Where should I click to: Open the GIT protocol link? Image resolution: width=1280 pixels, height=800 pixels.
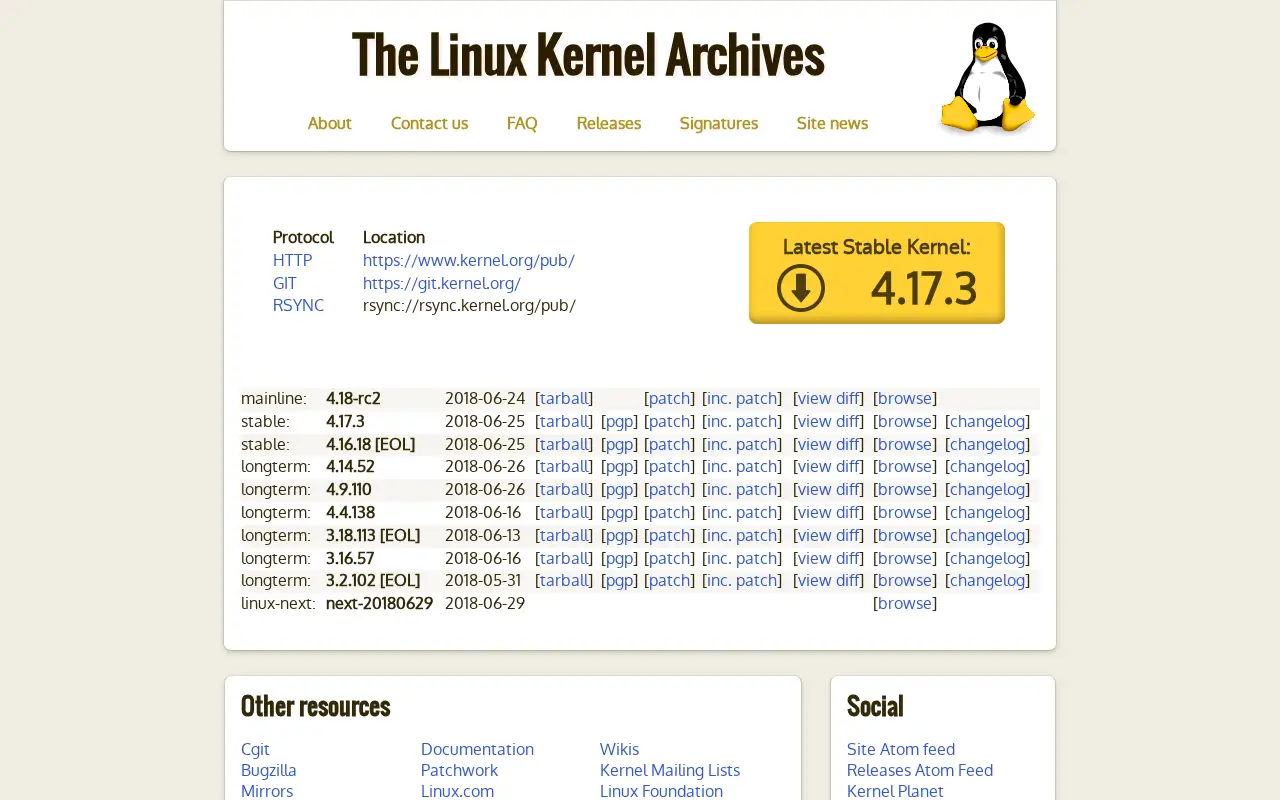click(x=285, y=283)
